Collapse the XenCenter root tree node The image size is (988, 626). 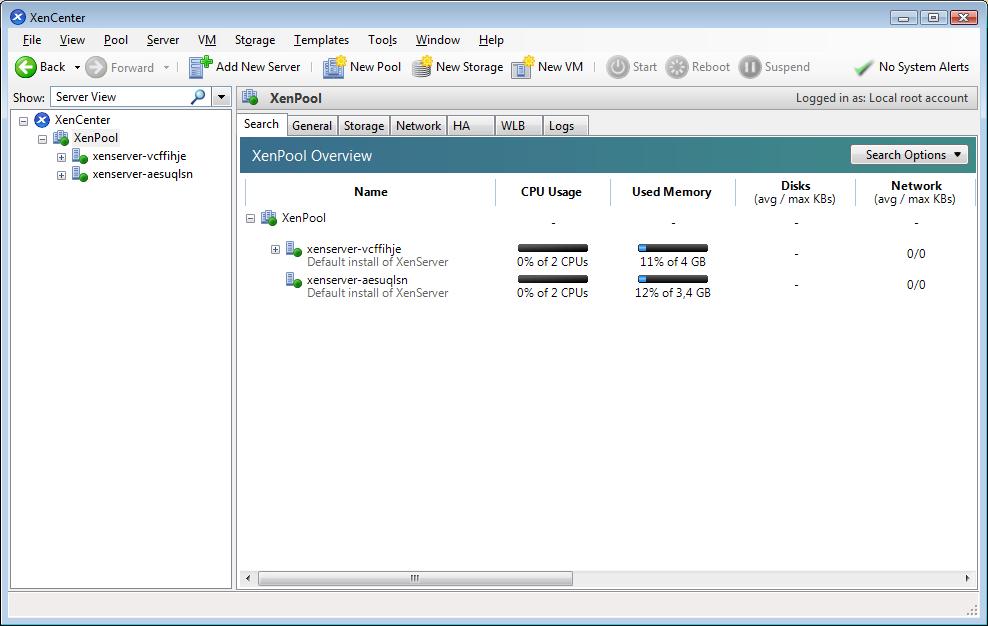(23, 120)
